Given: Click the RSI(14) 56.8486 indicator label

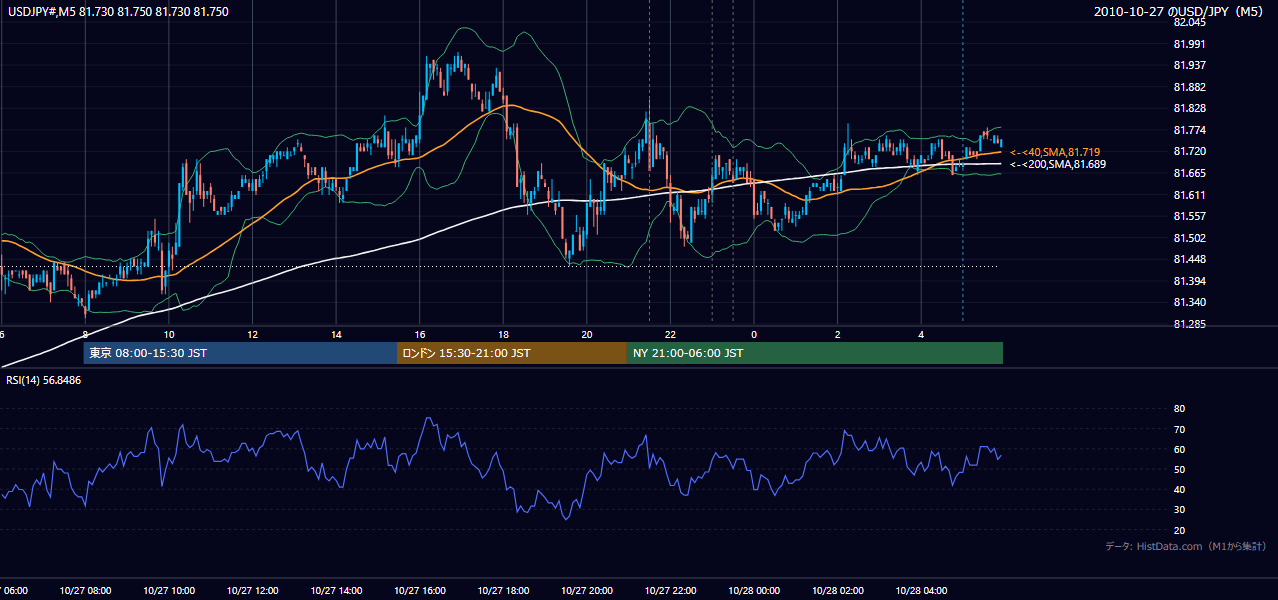Looking at the screenshot, I should tap(43, 380).
